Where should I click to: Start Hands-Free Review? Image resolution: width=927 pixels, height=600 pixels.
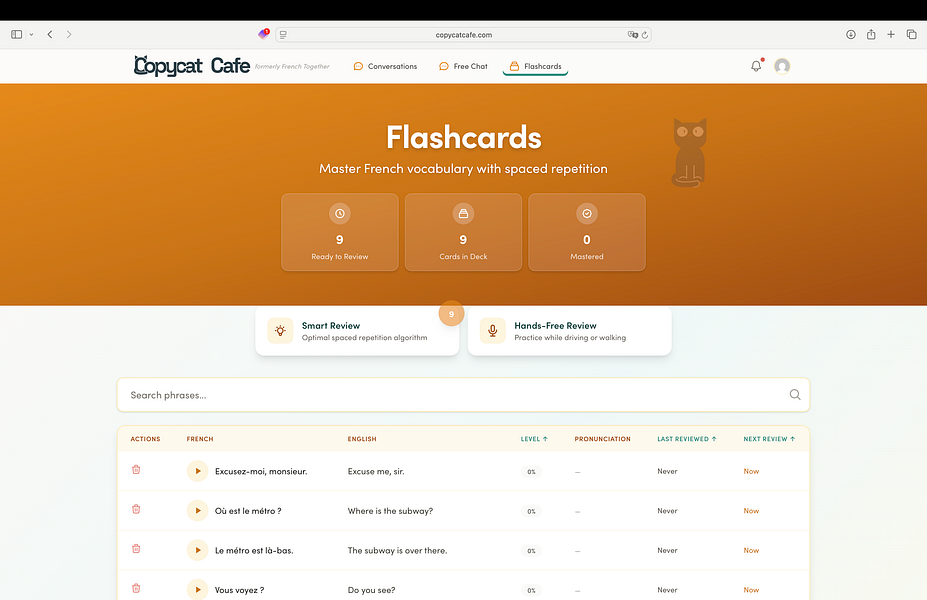pos(569,331)
